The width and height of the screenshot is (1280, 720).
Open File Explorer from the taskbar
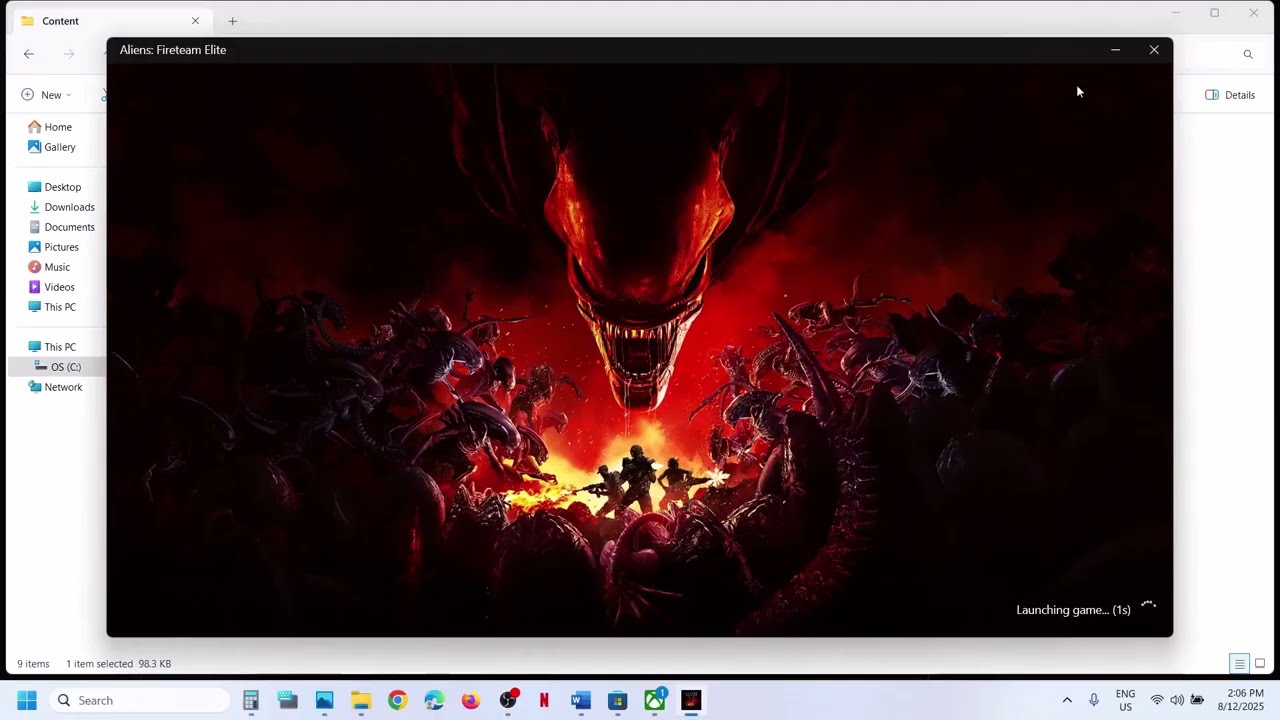click(x=361, y=700)
